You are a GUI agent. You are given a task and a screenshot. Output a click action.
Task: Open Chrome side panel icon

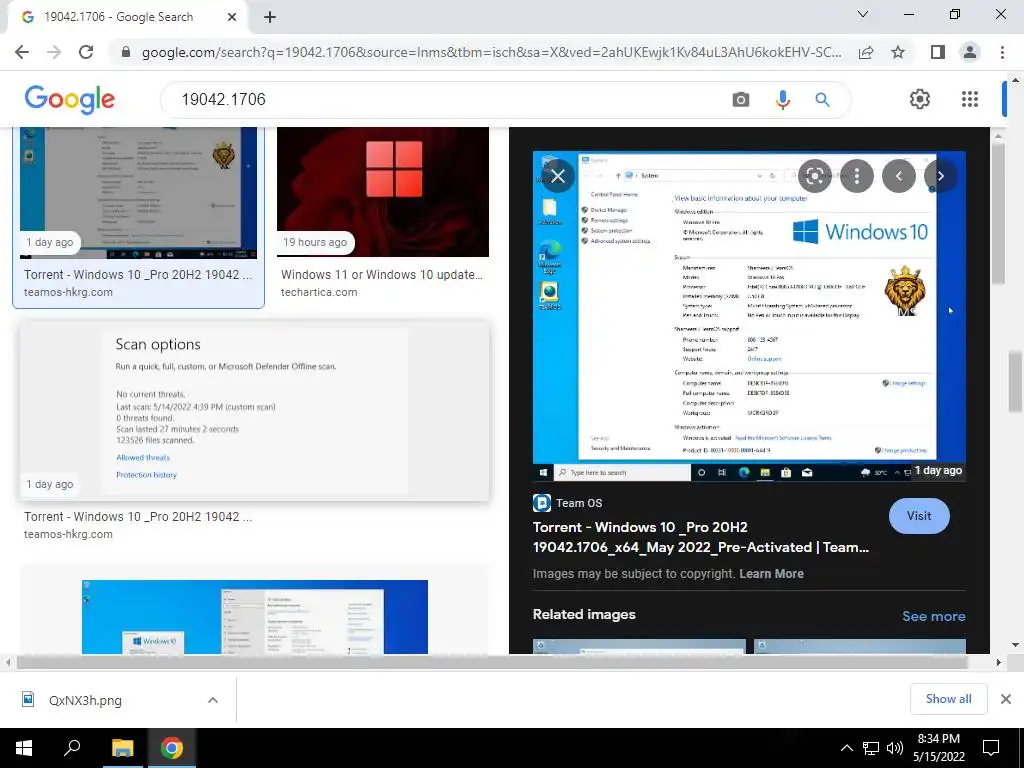(938, 52)
